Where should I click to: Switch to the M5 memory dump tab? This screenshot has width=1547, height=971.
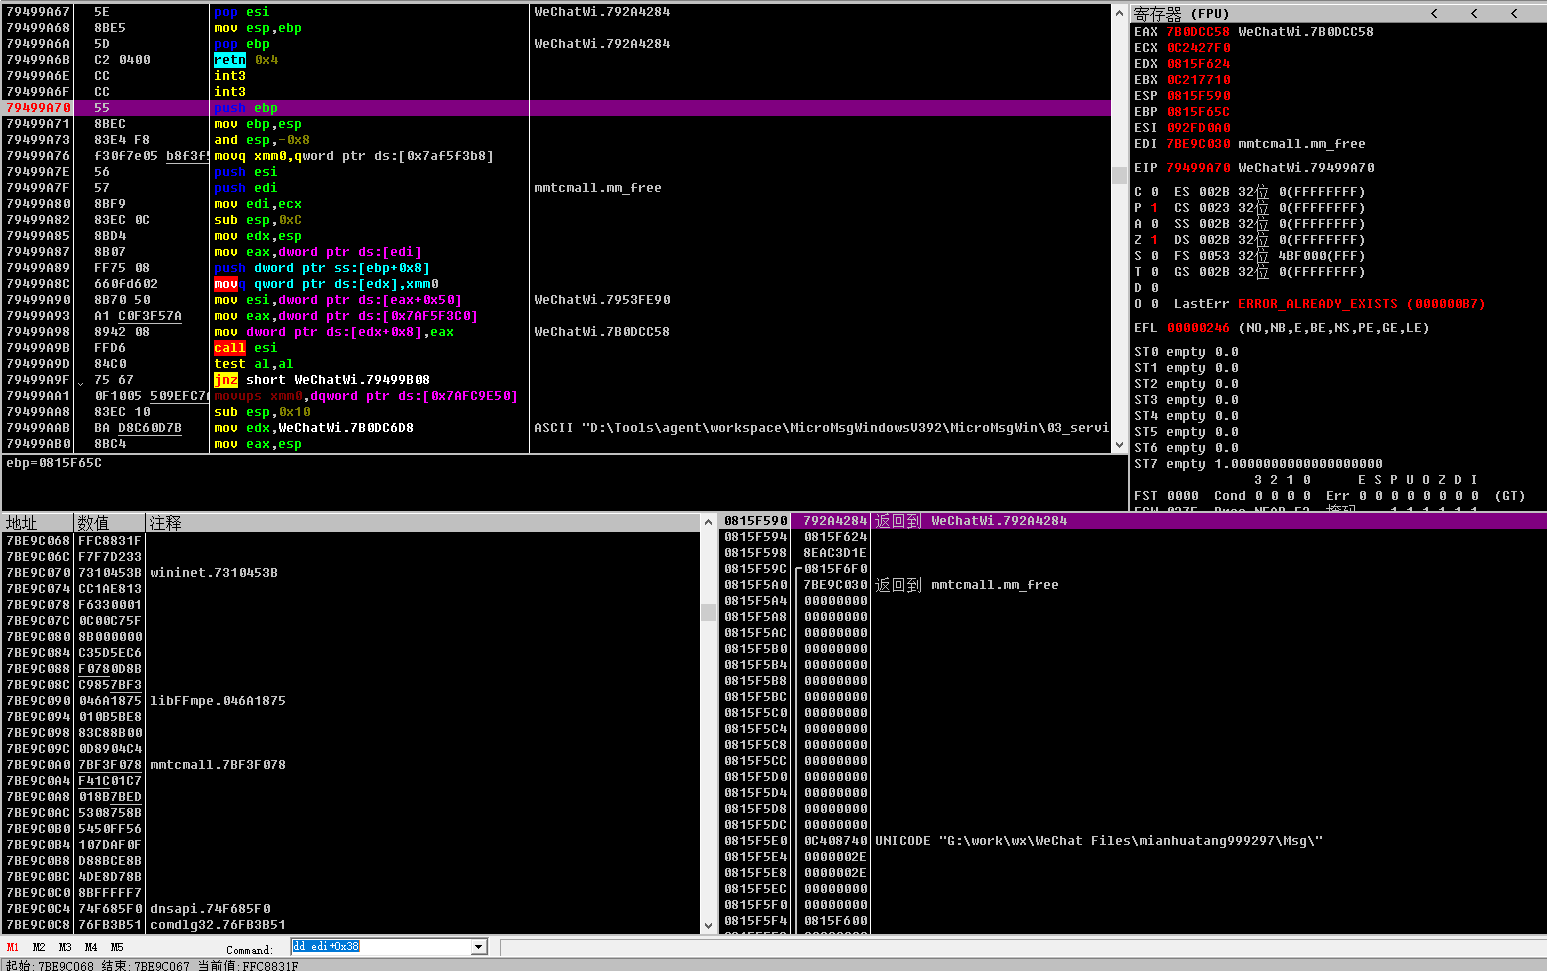pyautogui.click(x=116, y=946)
